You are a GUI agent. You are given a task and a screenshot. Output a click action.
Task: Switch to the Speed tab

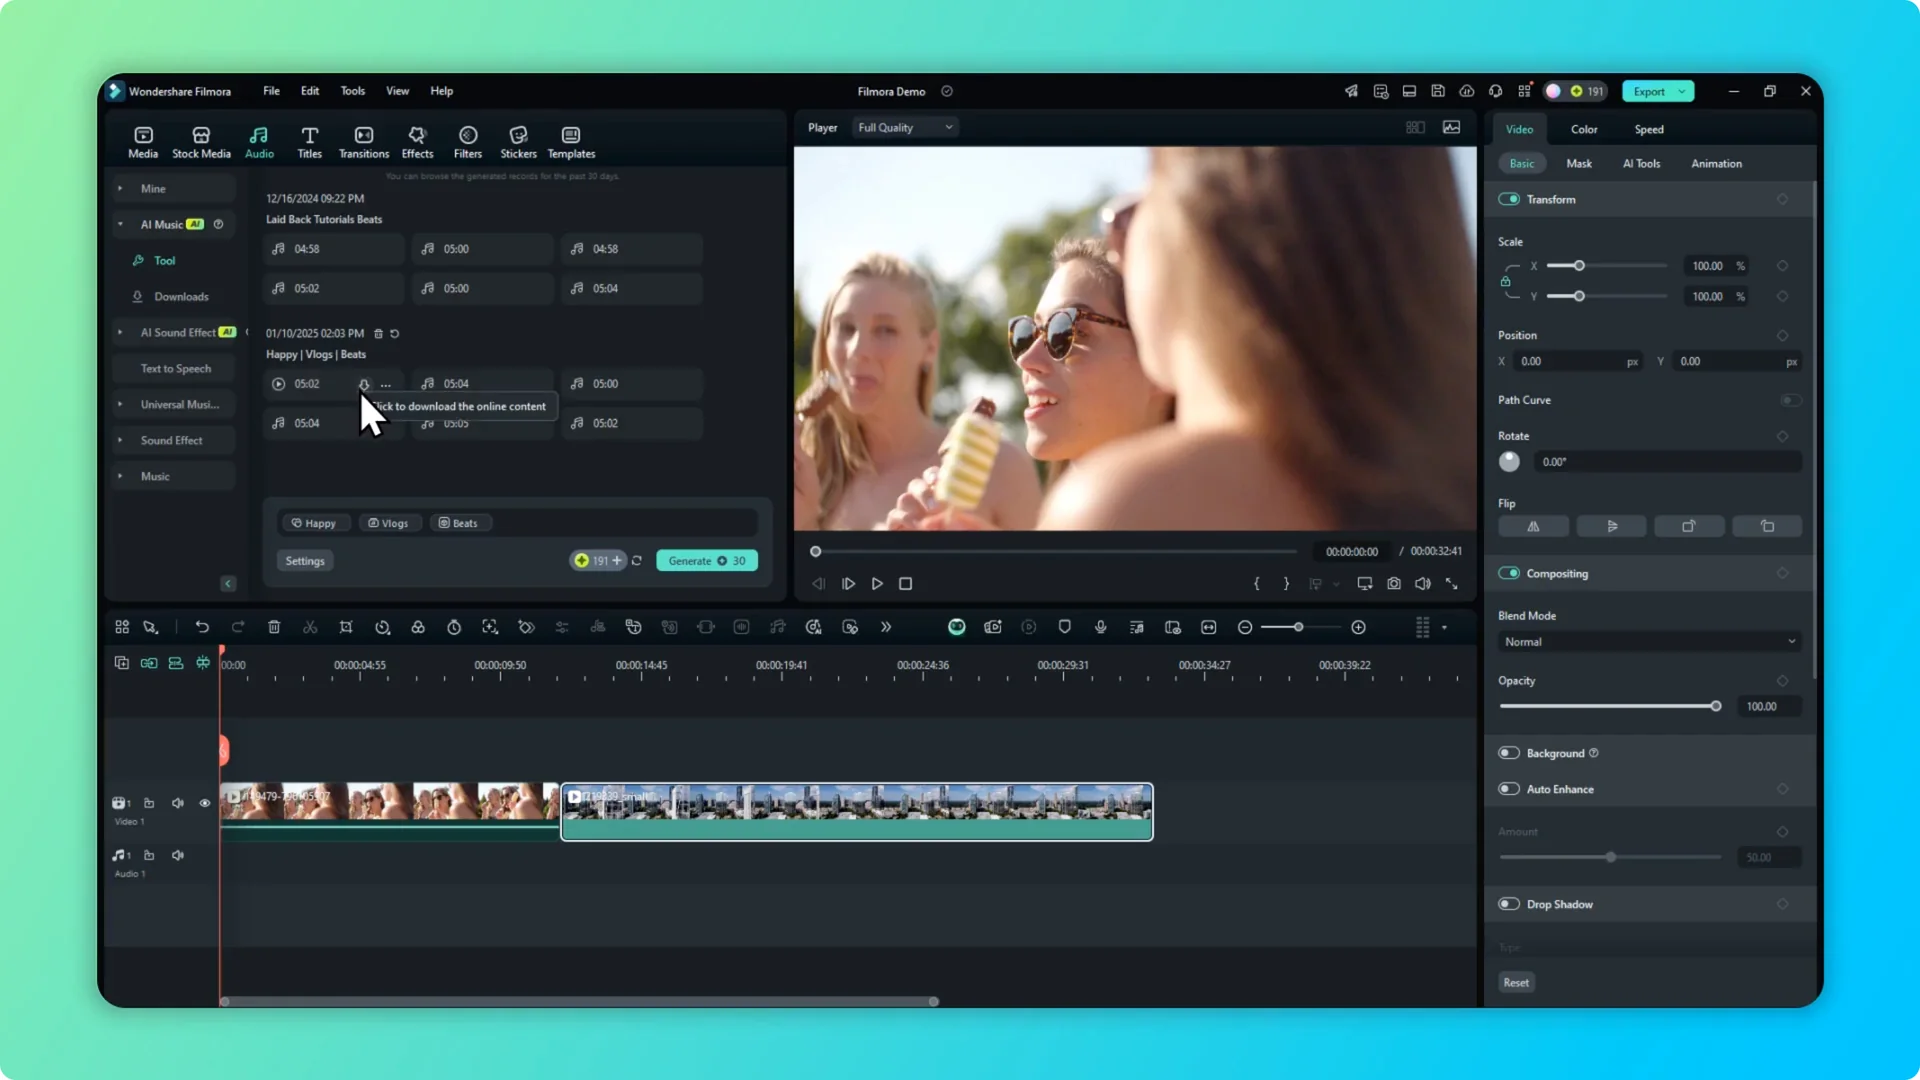point(1649,129)
